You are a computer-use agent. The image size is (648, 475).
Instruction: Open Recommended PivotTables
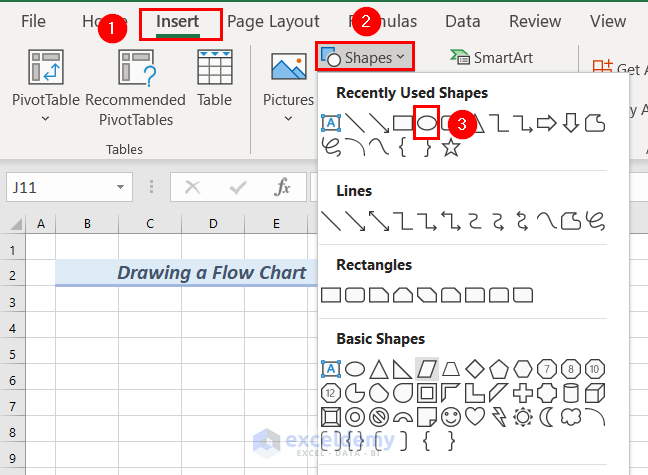136,88
